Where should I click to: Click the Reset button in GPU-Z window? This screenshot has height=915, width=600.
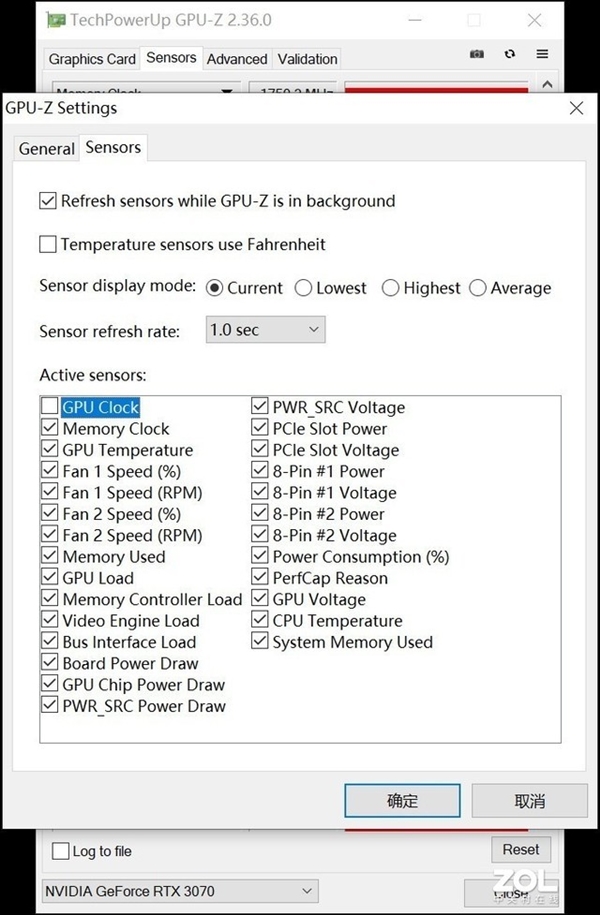pyautogui.click(x=521, y=849)
